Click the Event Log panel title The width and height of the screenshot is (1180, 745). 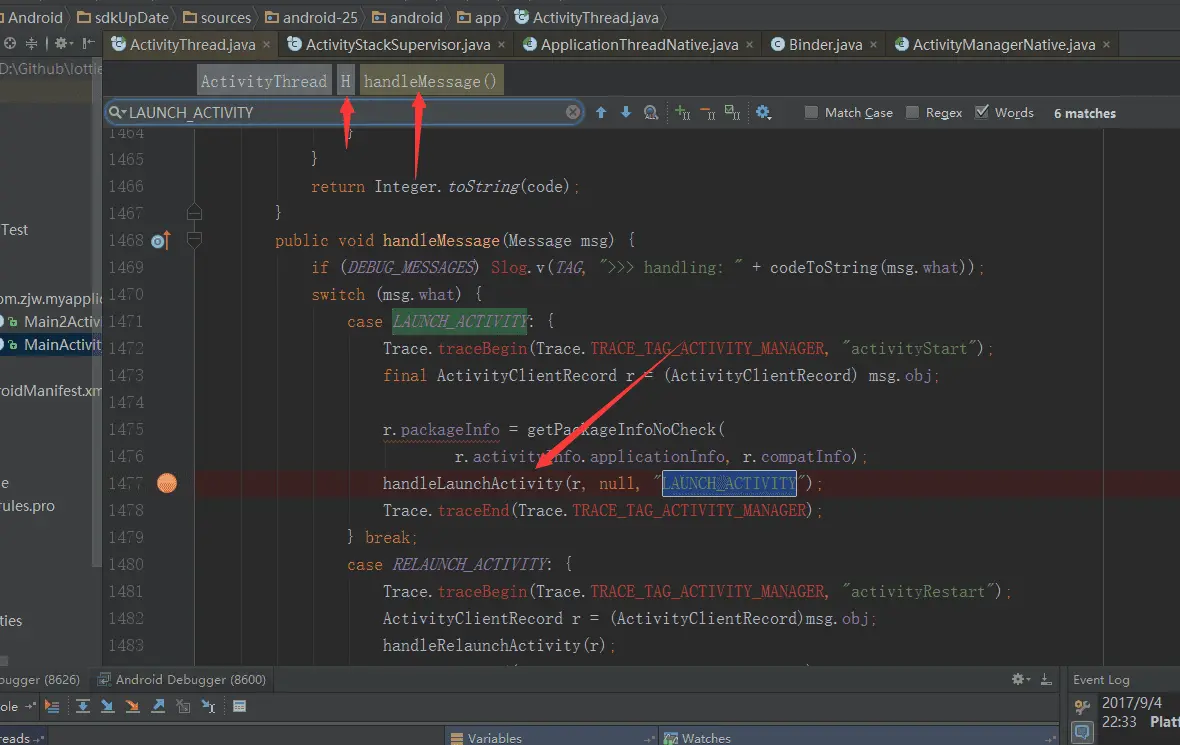coord(1101,680)
